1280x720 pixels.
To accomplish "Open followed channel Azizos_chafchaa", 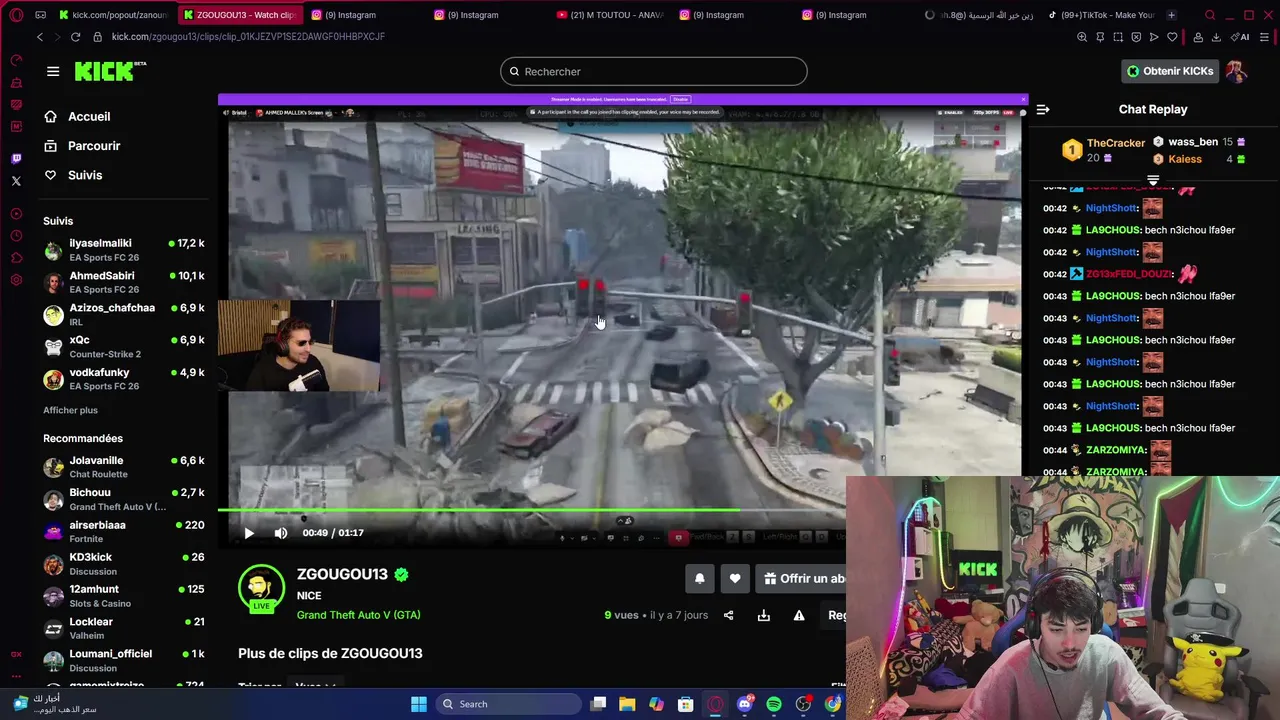I will click(x=124, y=314).
